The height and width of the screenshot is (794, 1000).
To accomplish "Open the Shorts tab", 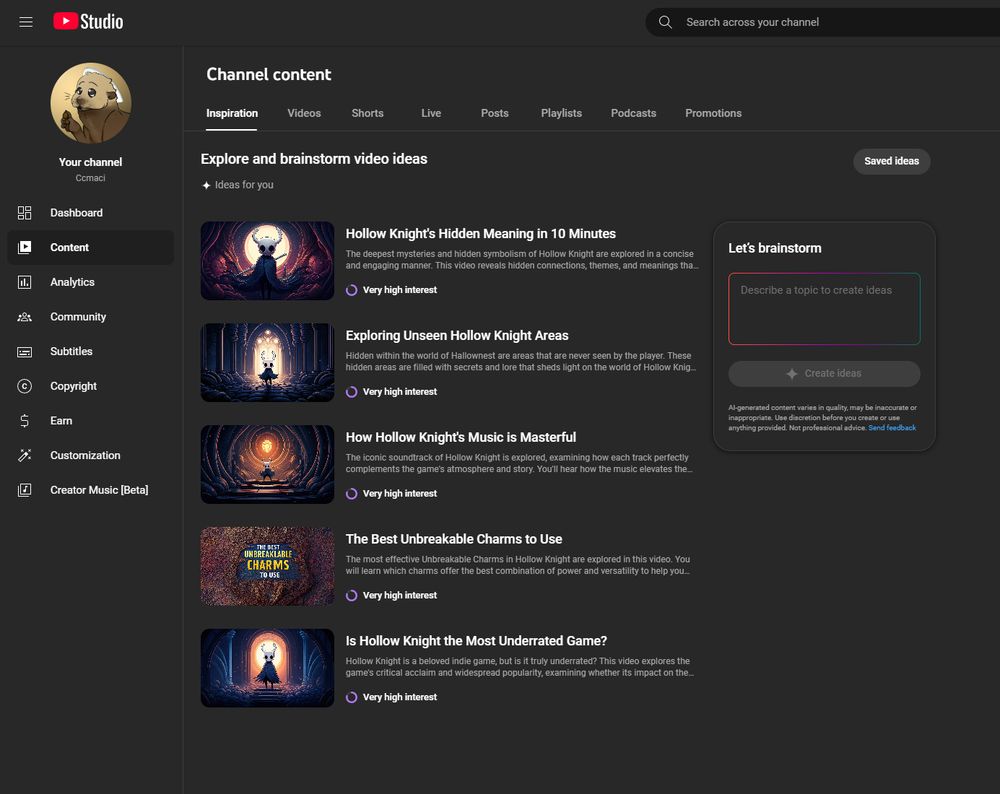I will [x=367, y=113].
